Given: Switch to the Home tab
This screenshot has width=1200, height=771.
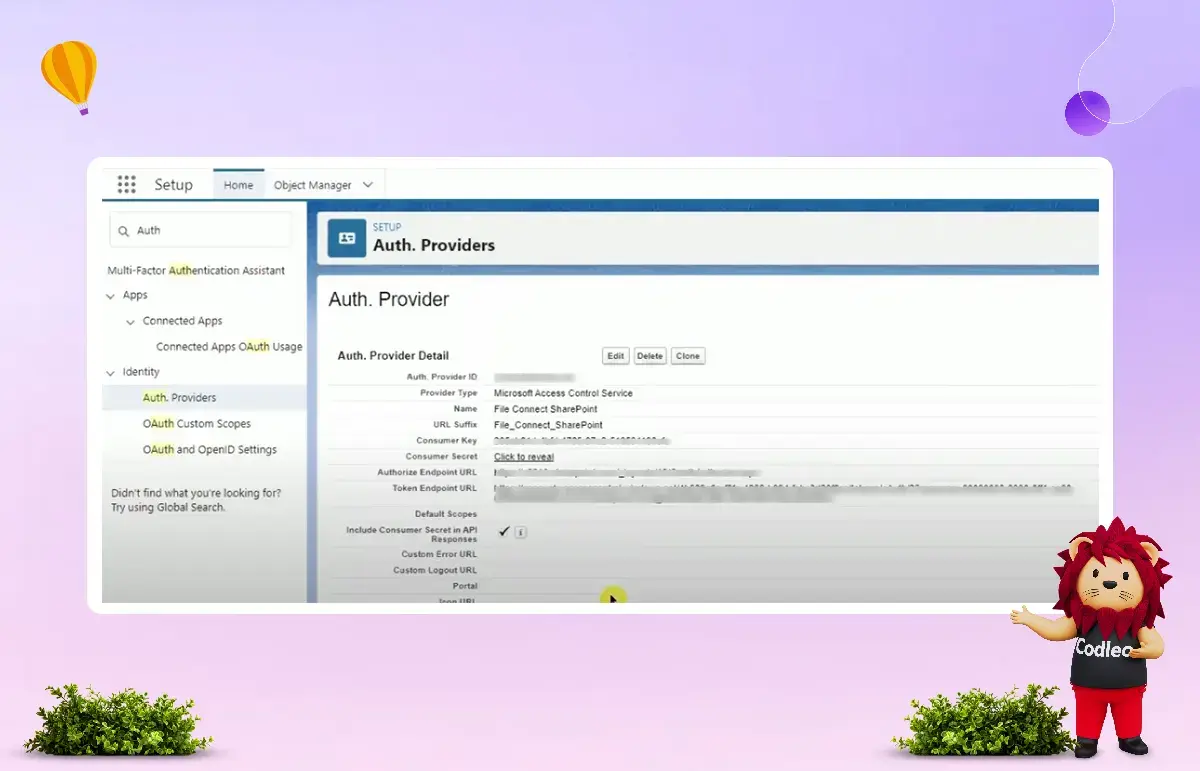Looking at the screenshot, I should click(238, 185).
